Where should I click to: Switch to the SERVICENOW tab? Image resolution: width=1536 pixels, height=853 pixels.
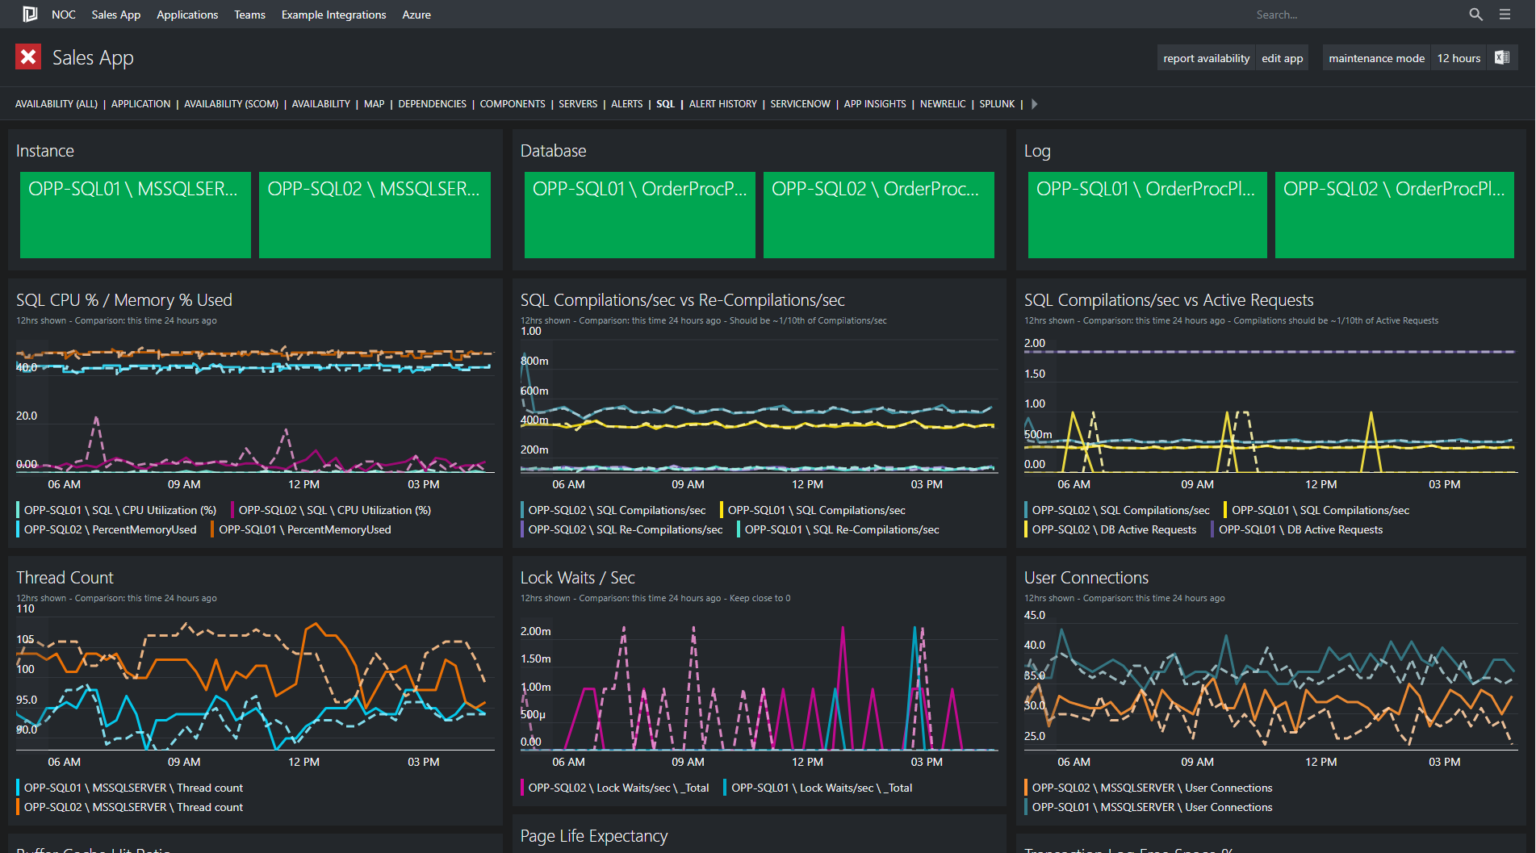[800, 104]
